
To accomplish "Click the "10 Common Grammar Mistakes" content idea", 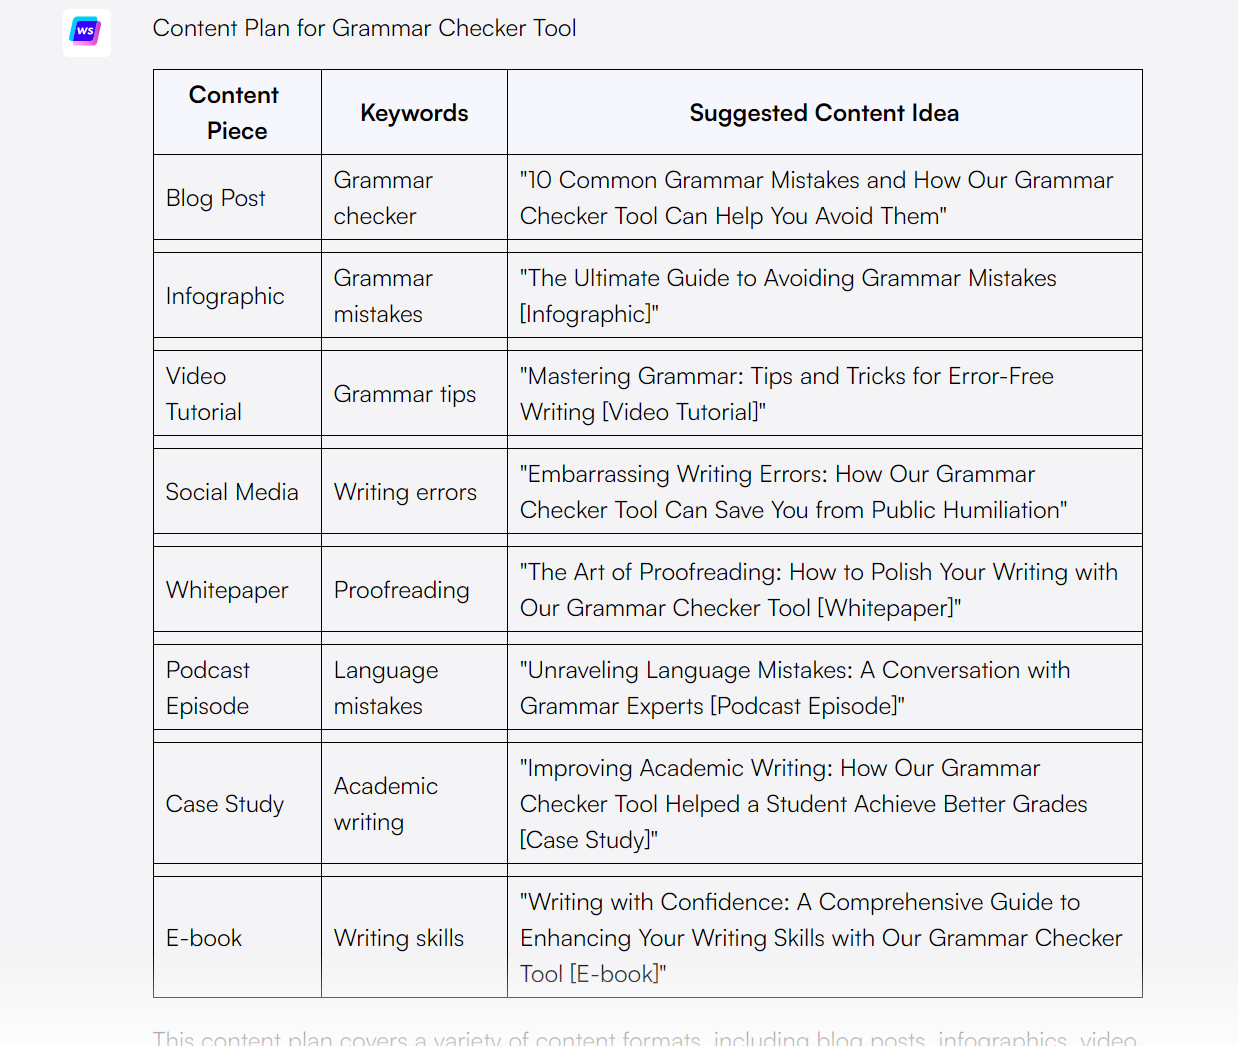I will click(815, 198).
